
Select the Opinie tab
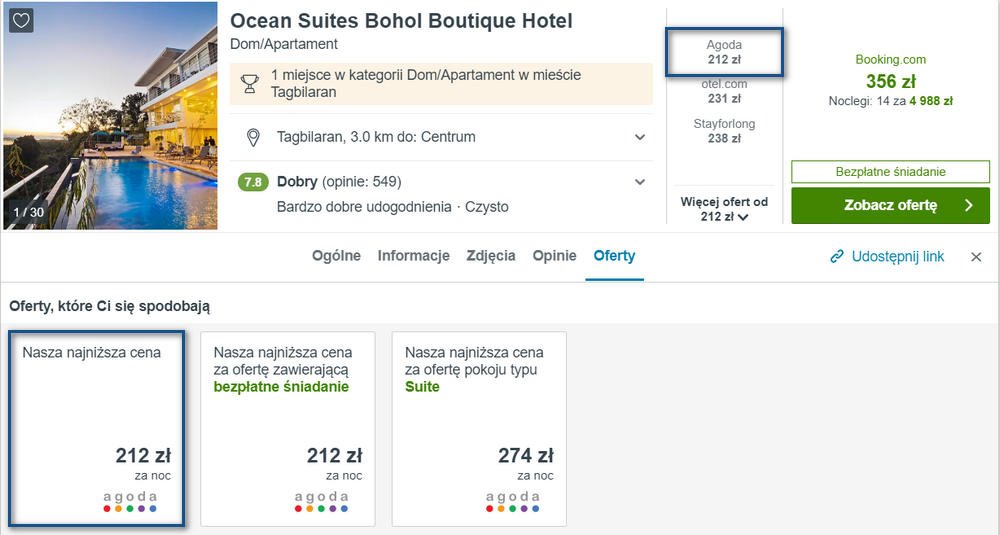coord(554,256)
